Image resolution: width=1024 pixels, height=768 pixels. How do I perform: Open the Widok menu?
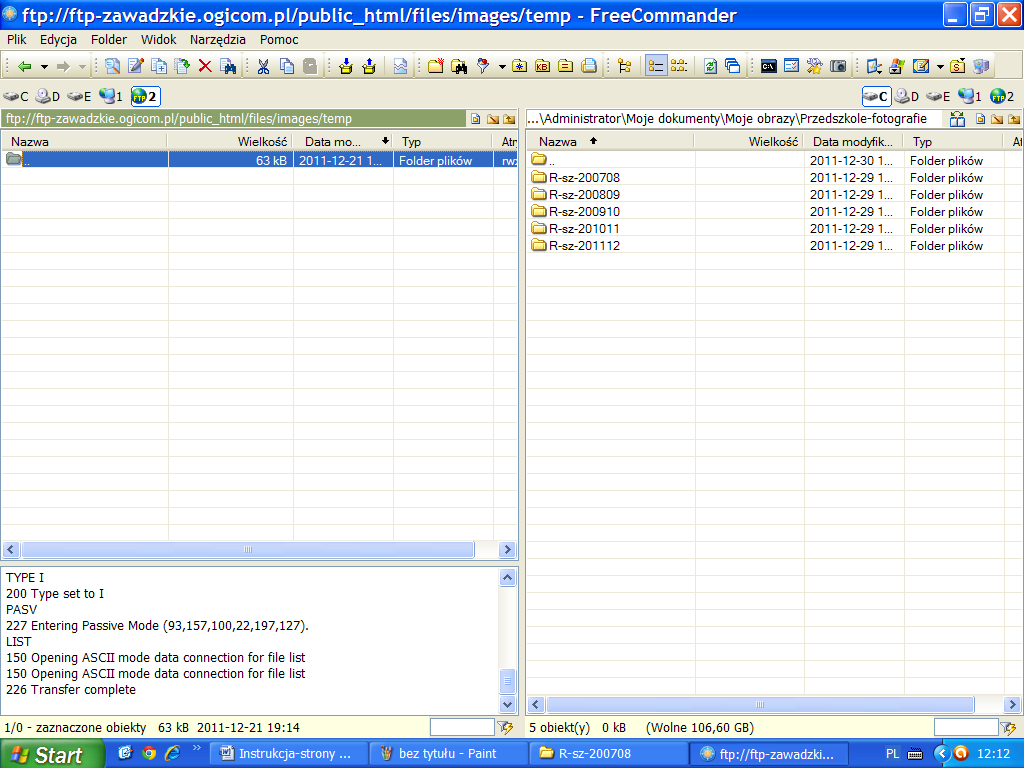point(159,39)
